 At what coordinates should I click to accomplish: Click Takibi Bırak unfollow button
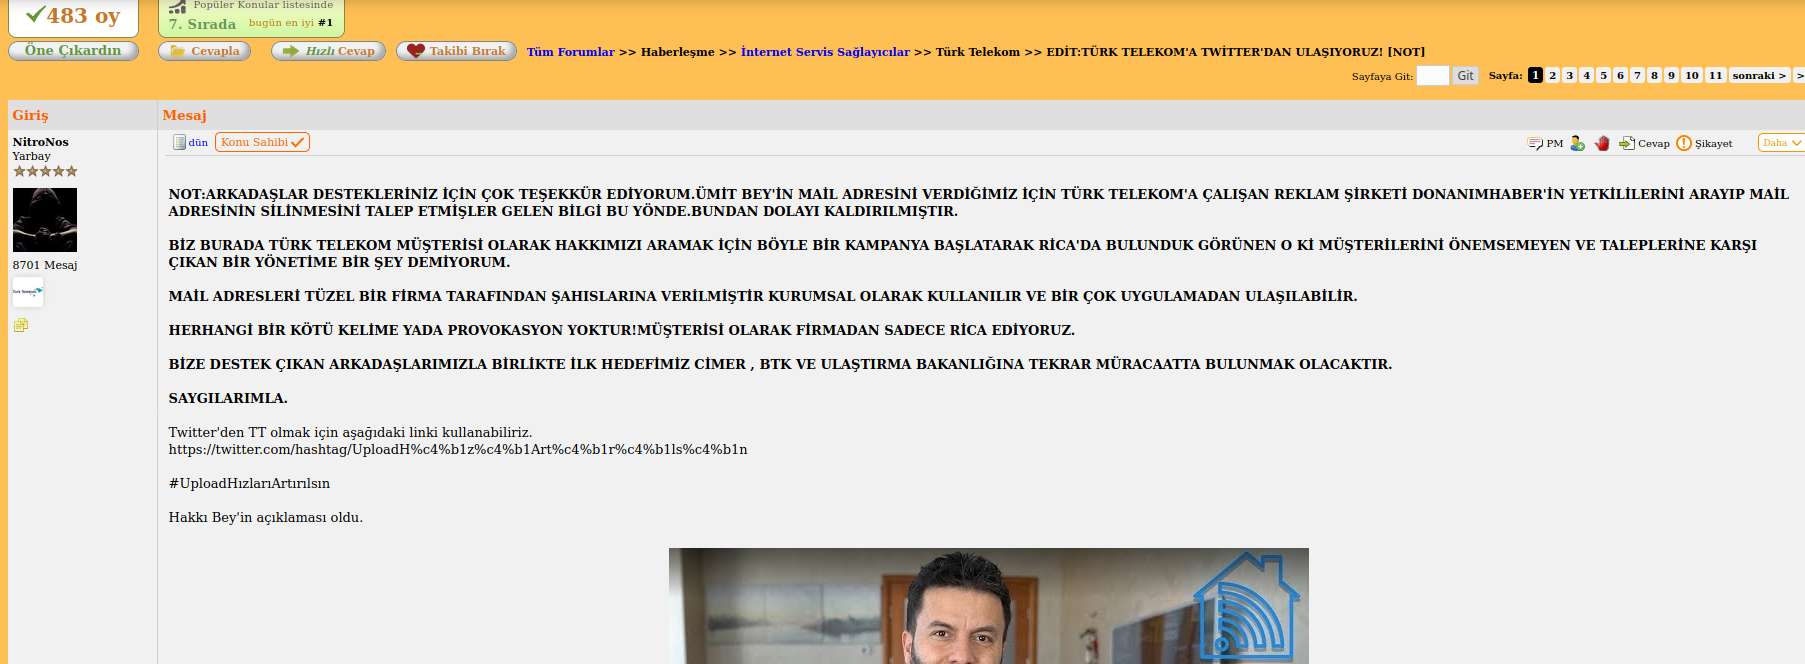click(x=456, y=50)
